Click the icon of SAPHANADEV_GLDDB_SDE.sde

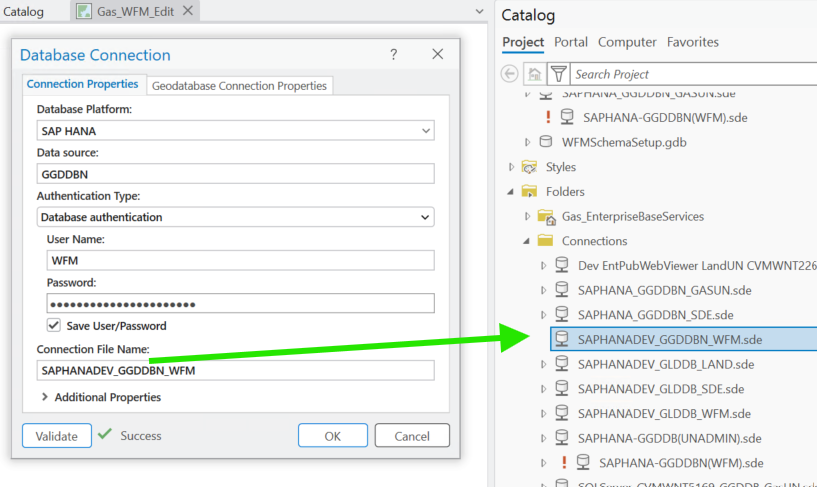[x=562, y=388]
